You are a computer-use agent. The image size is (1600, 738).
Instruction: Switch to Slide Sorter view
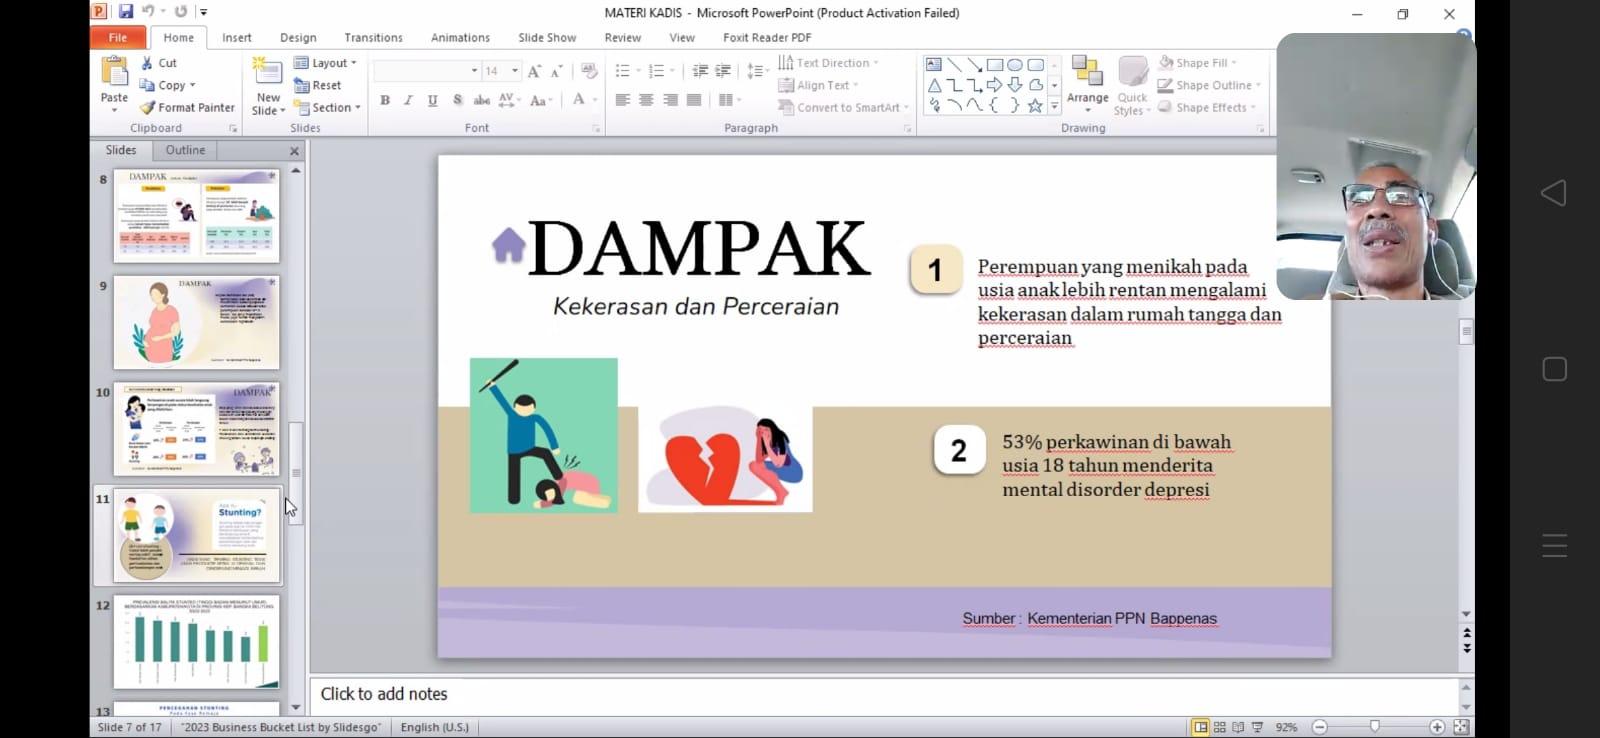click(1220, 727)
